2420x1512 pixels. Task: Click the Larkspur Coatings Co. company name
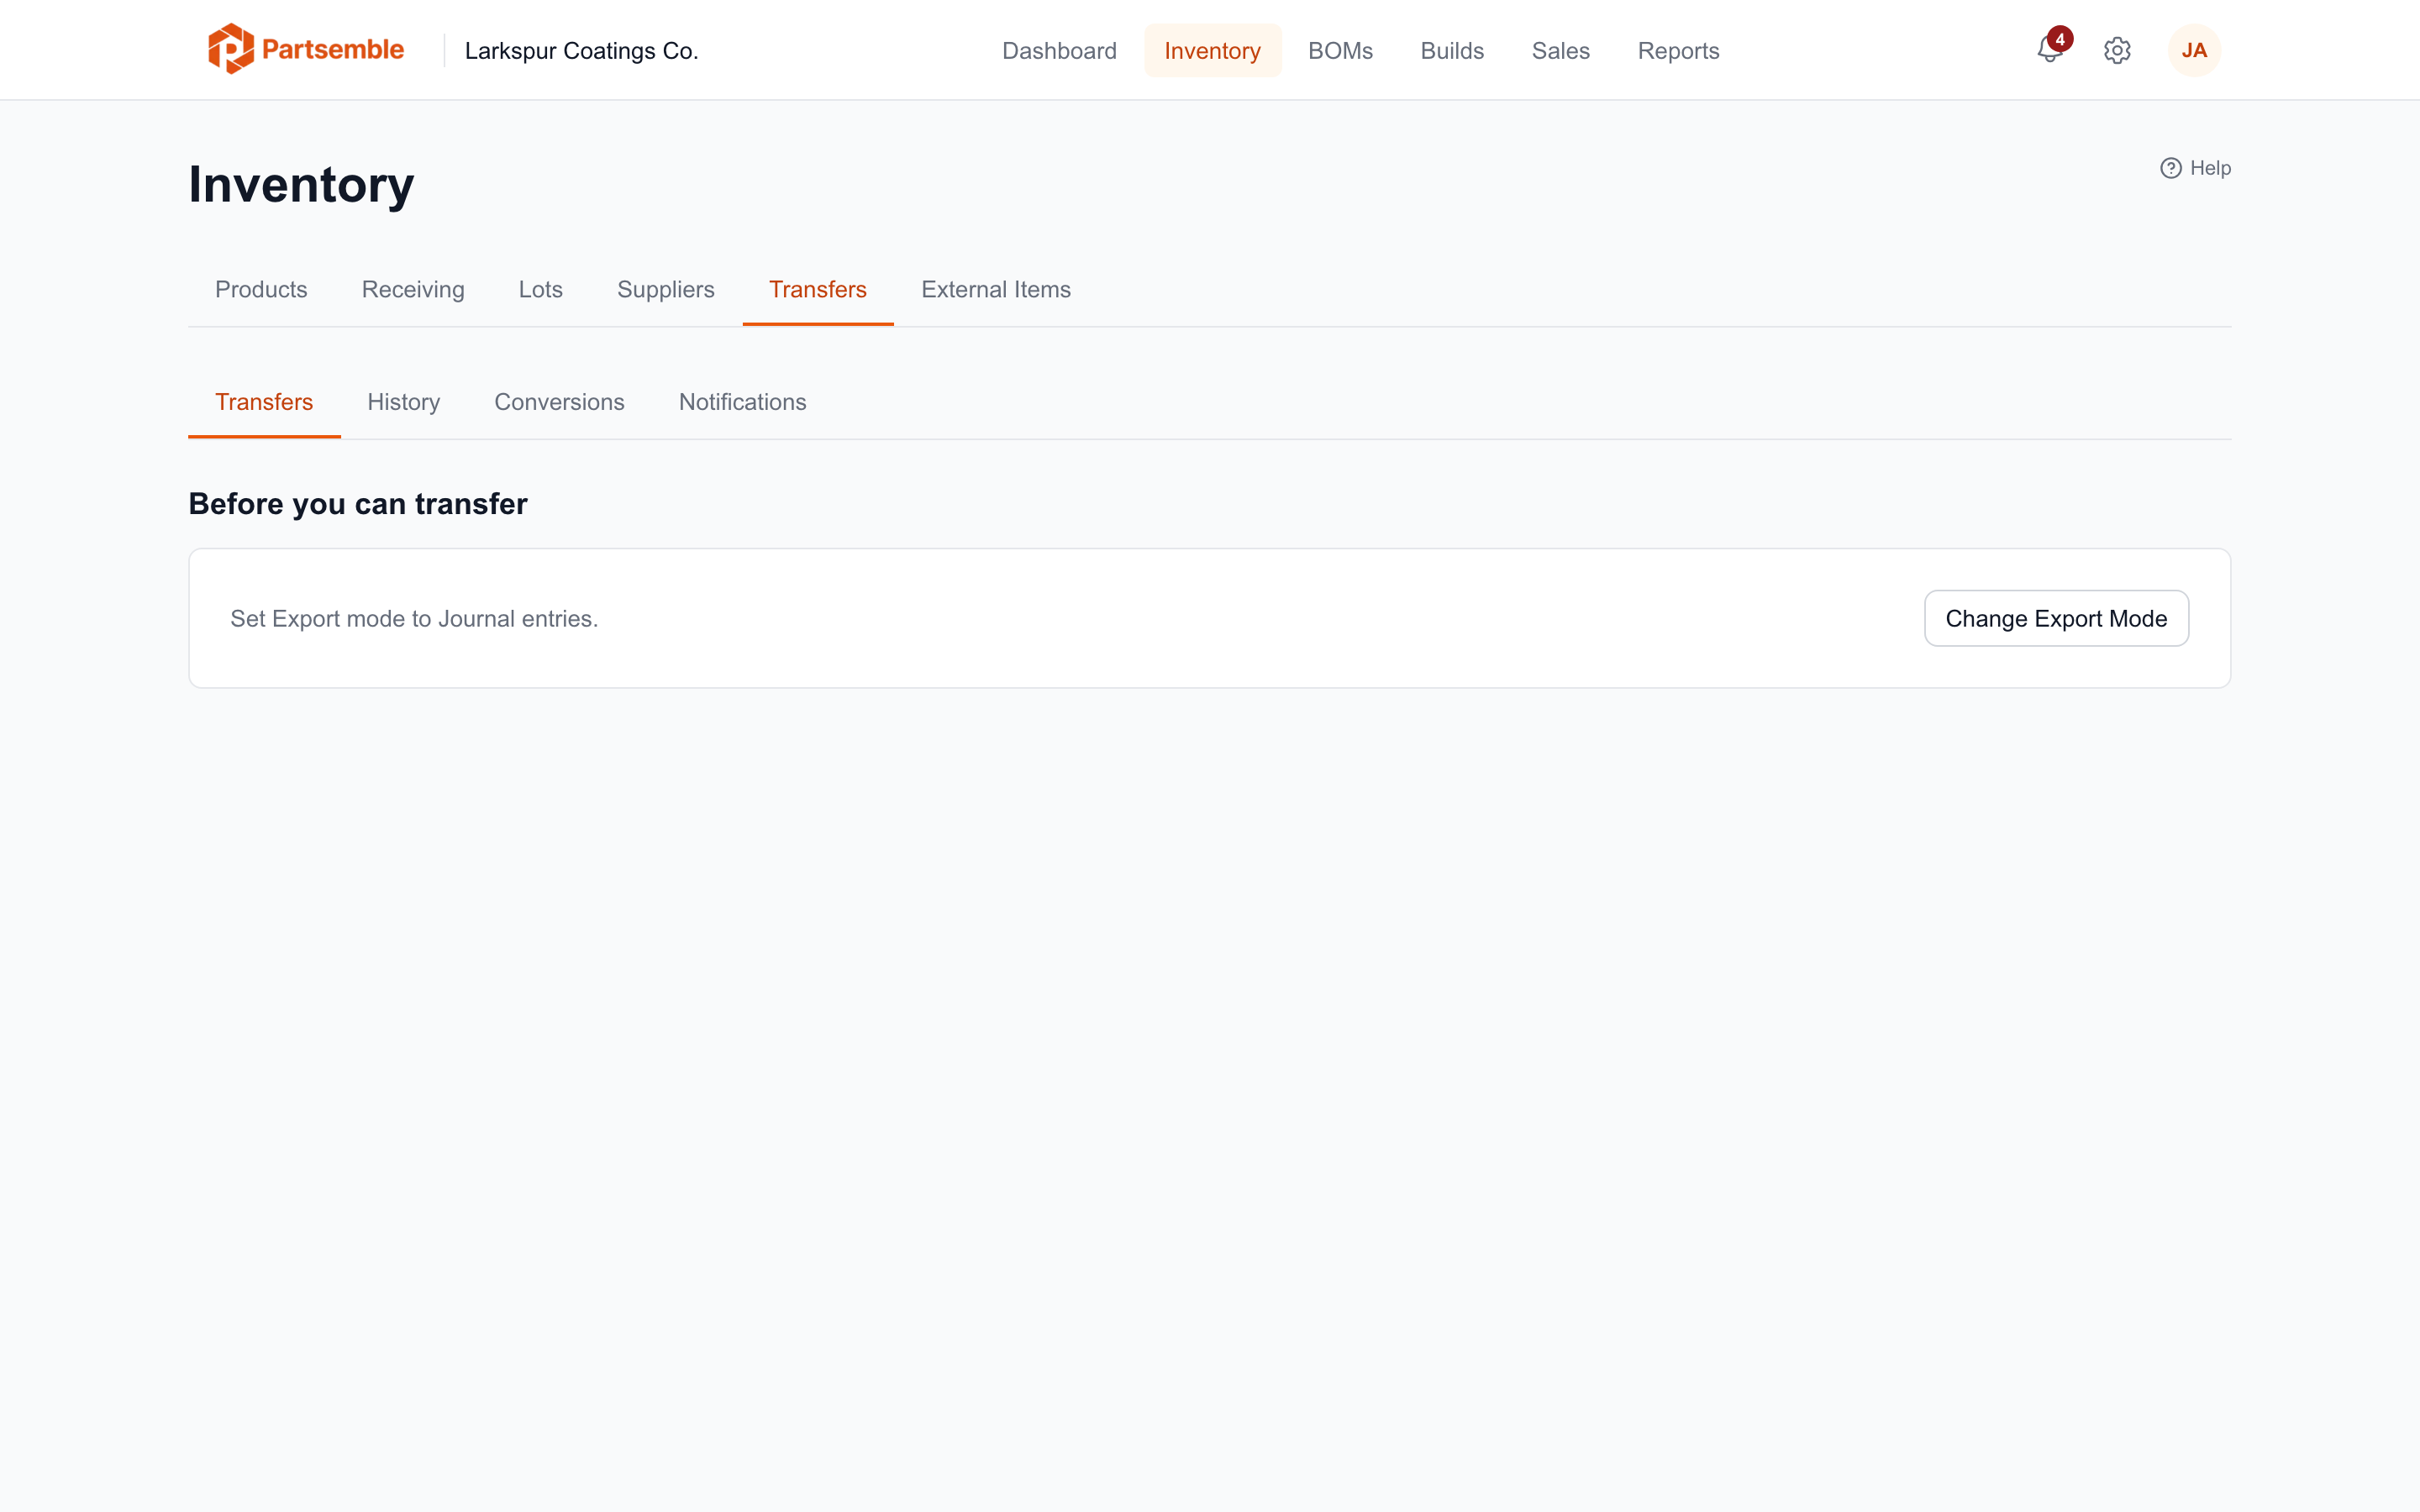[581, 51]
